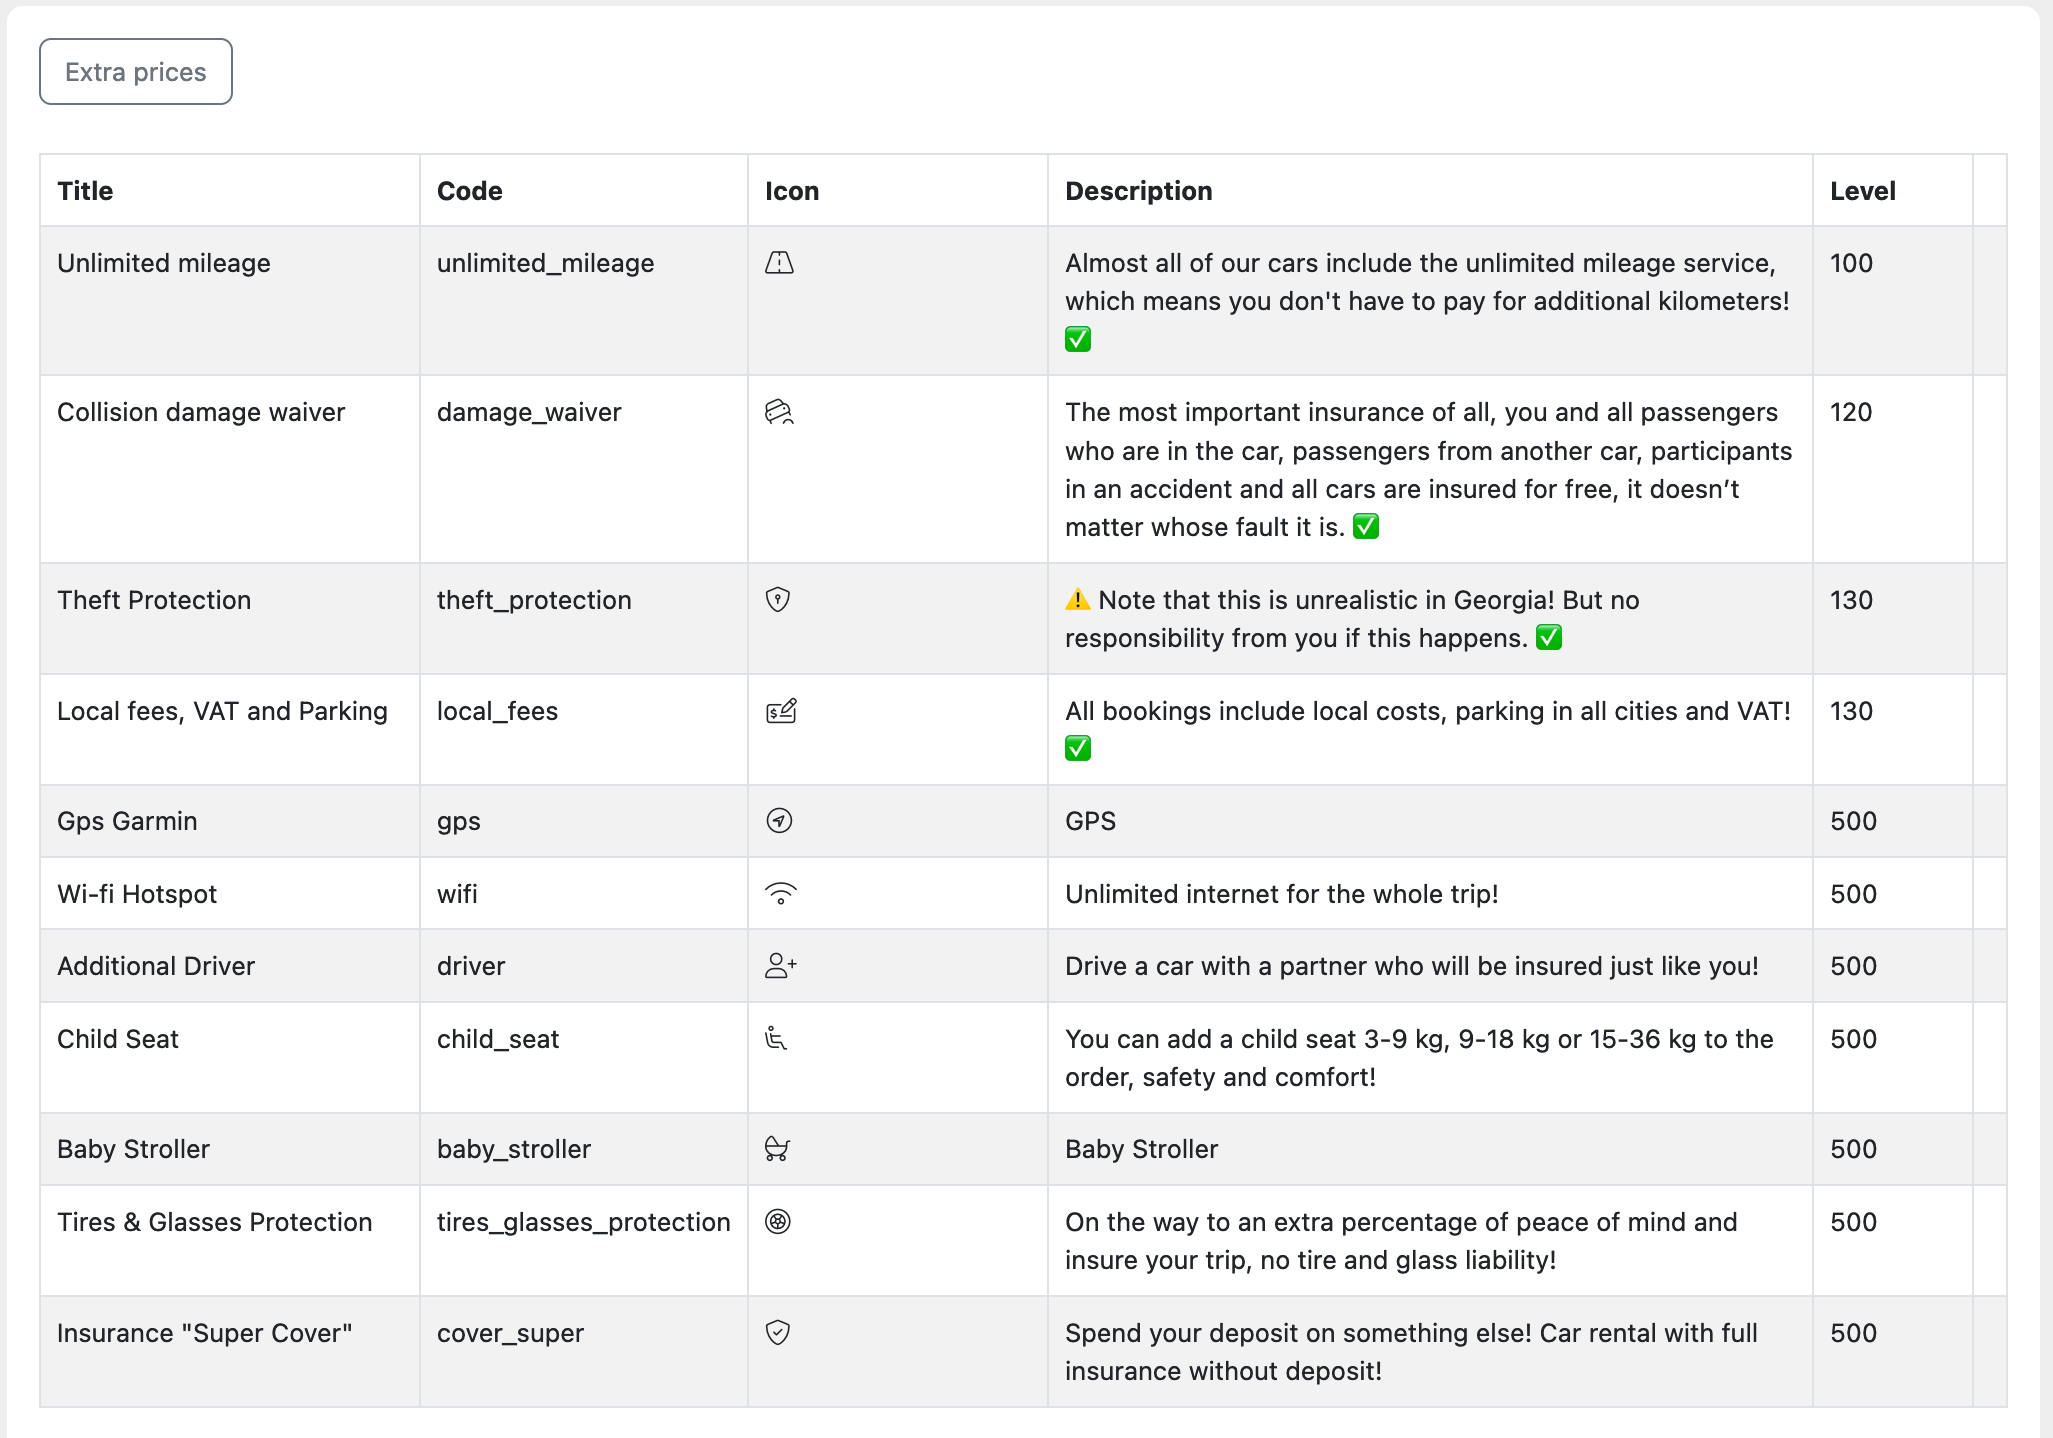
Task: Click the Level value 120 cell
Action: point(1851,412)
